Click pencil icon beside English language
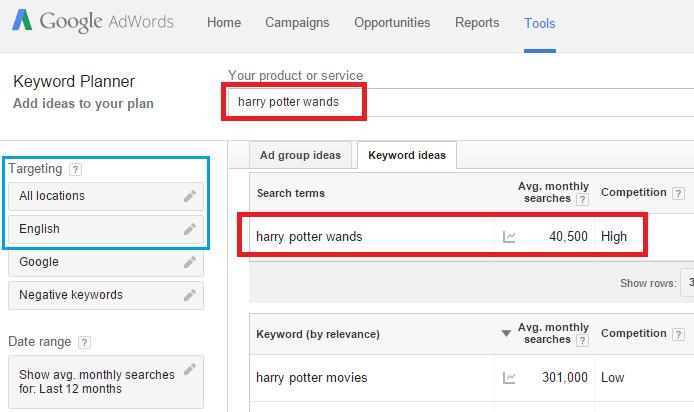The image size is (694, 412). 189,229
